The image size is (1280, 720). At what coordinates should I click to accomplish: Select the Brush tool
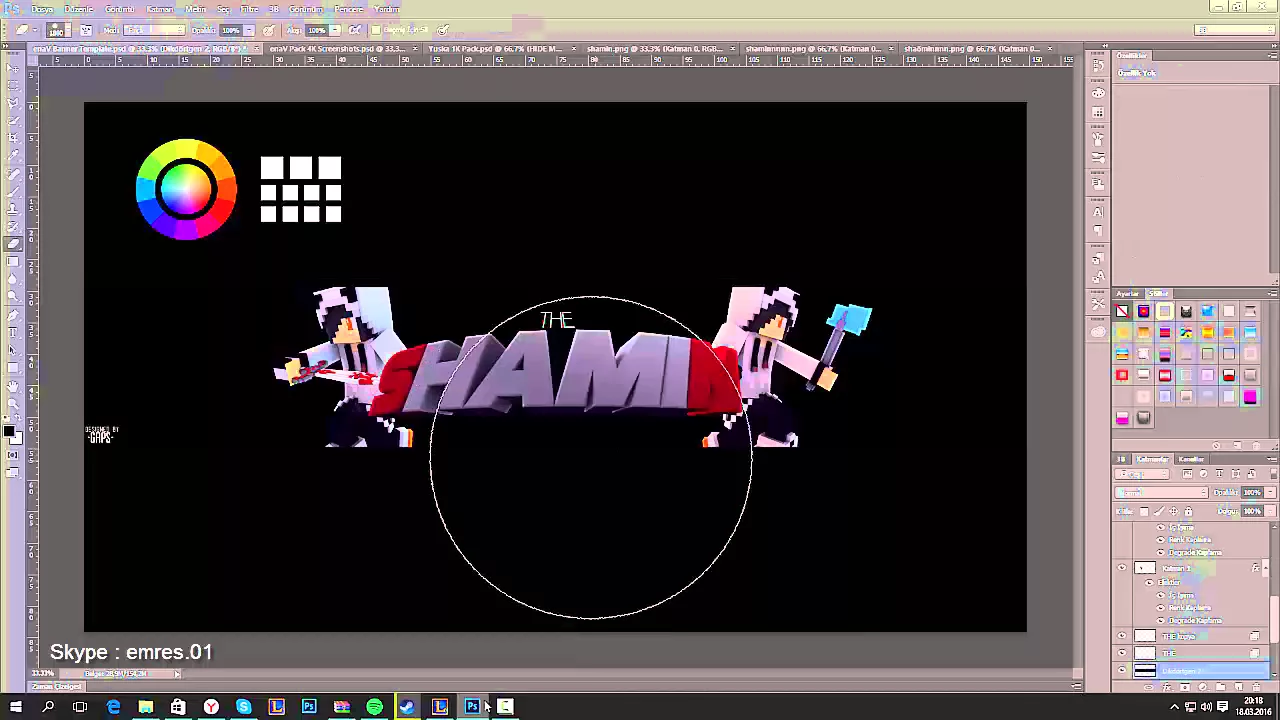click(13, 192)
